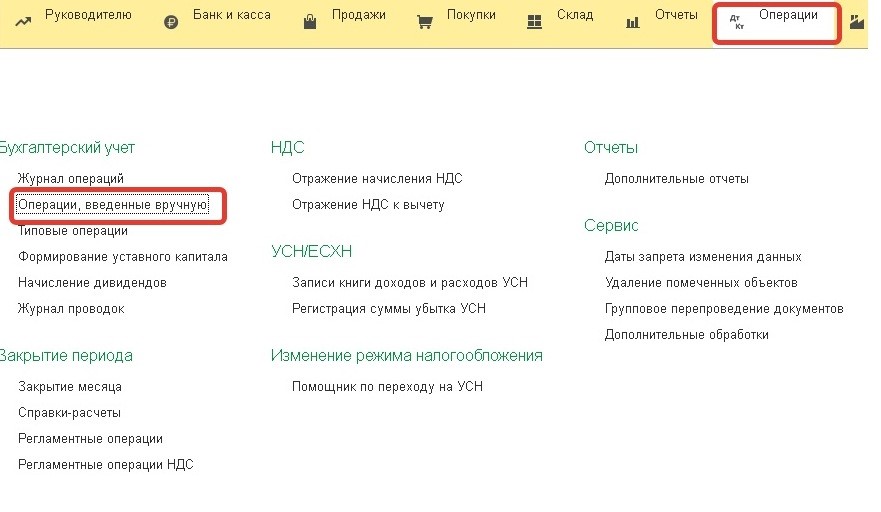Open Формирование уставного капитала
This screenshot has width=881, height=512.
[122, 257]
